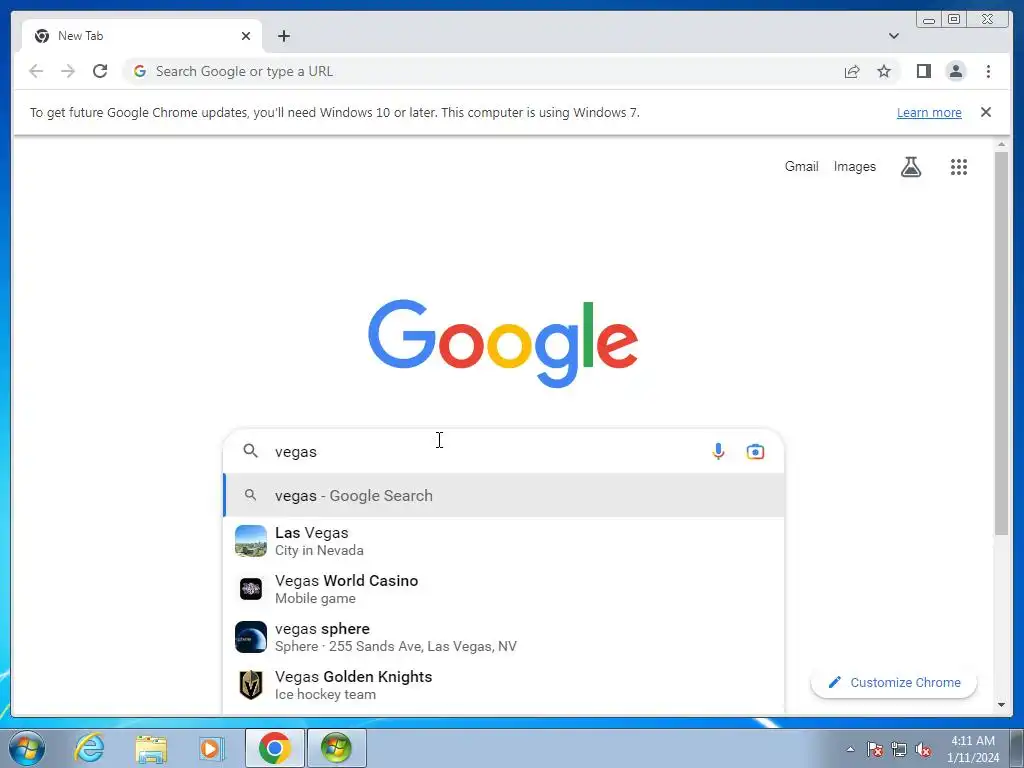Click muted volume tray icon
Image resolution: width=1024 pixels, height=768 pixels.
click(923, 750)
